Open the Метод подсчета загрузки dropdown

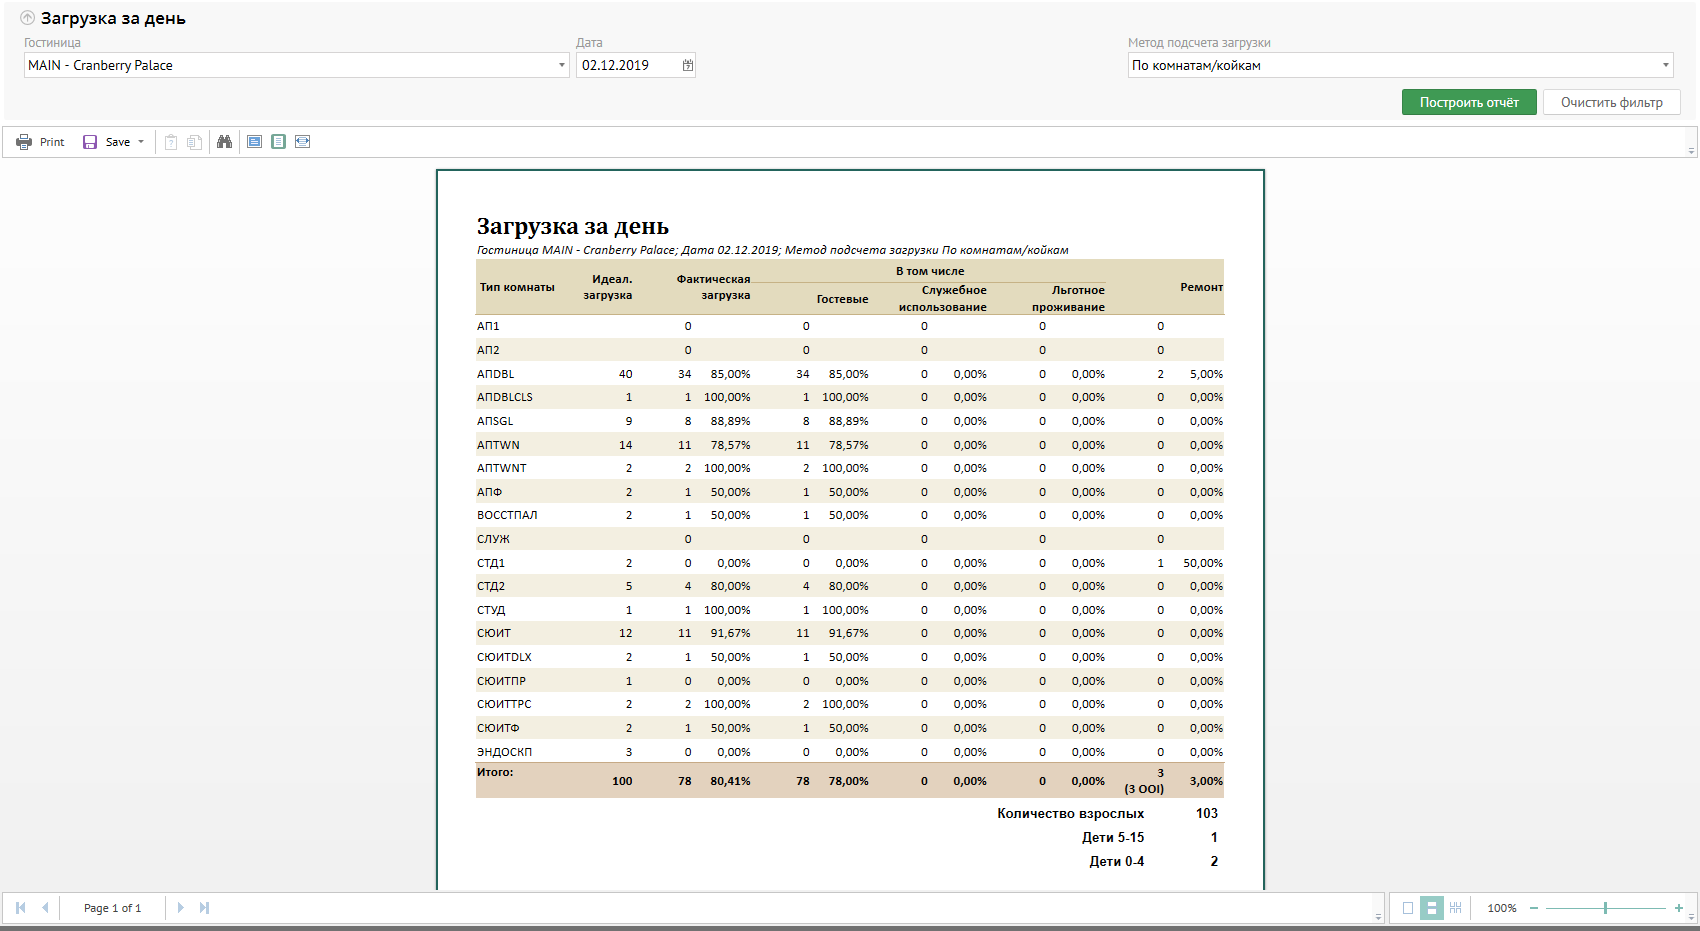1665,65
